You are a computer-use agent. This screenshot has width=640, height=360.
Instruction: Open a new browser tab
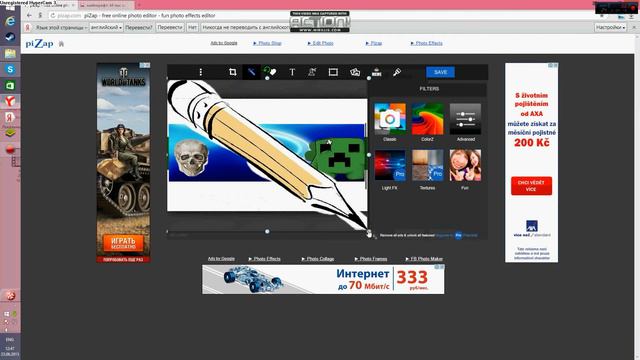(138, 5)
